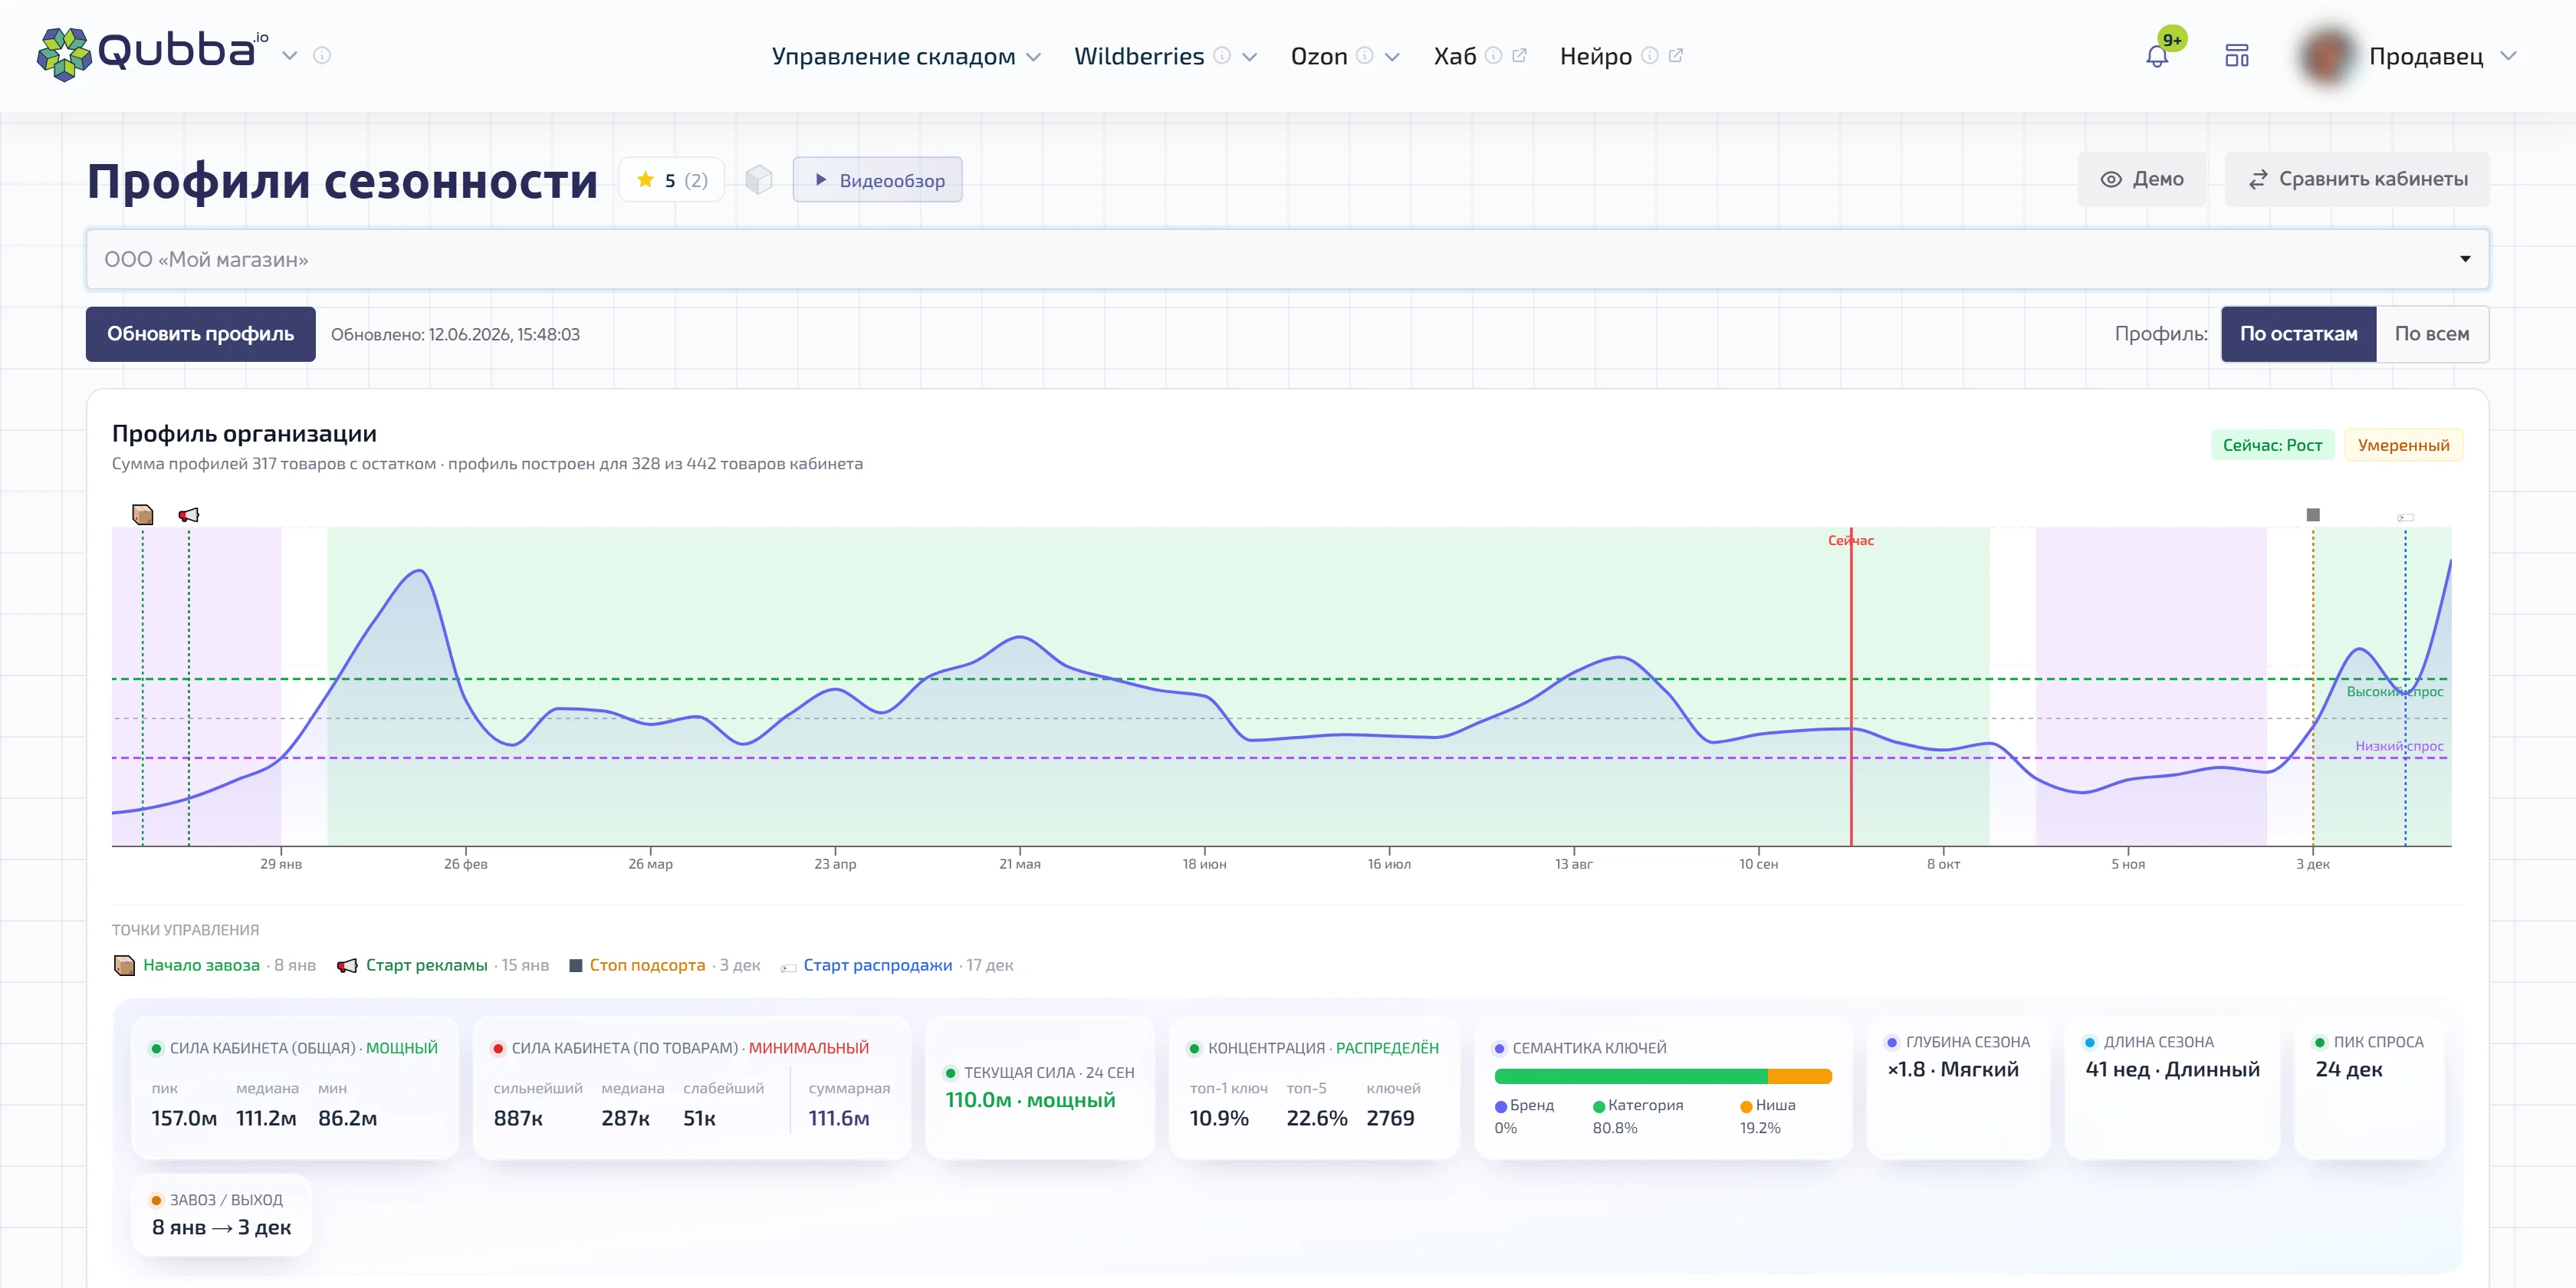Expand the chevron next to Qubba logo
The height and width of the screenshot is (1288, 2576).
290,56
